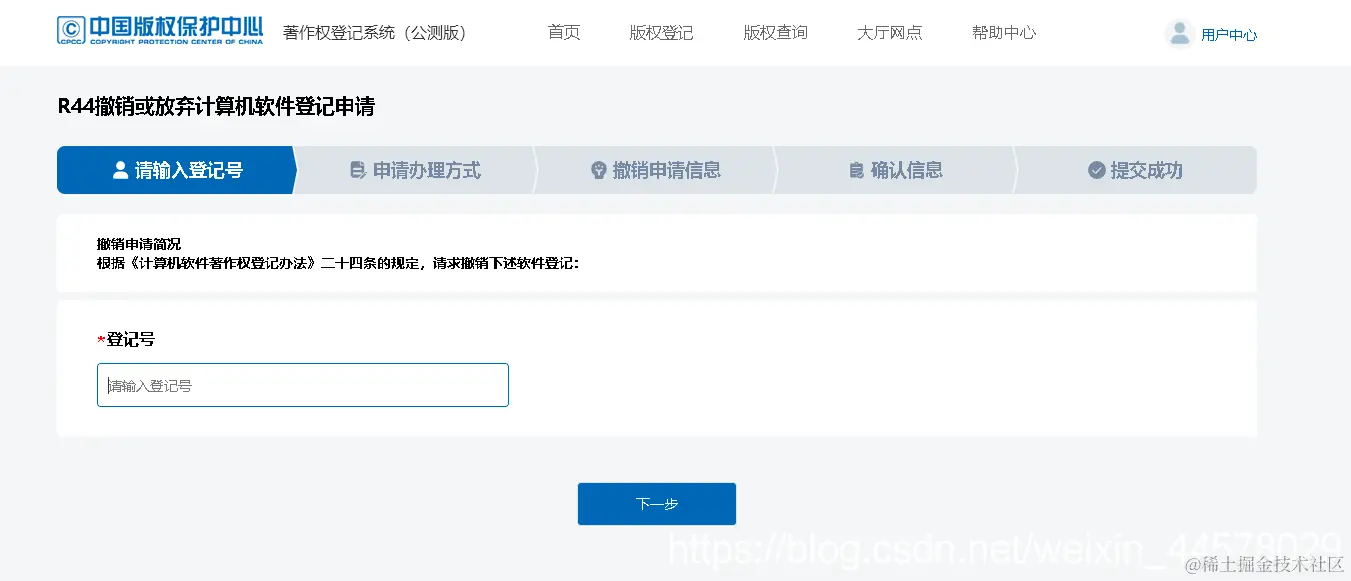Click the document icon on 申请办理方式 step
This screenshot has width=1351, height=581.
358,170
